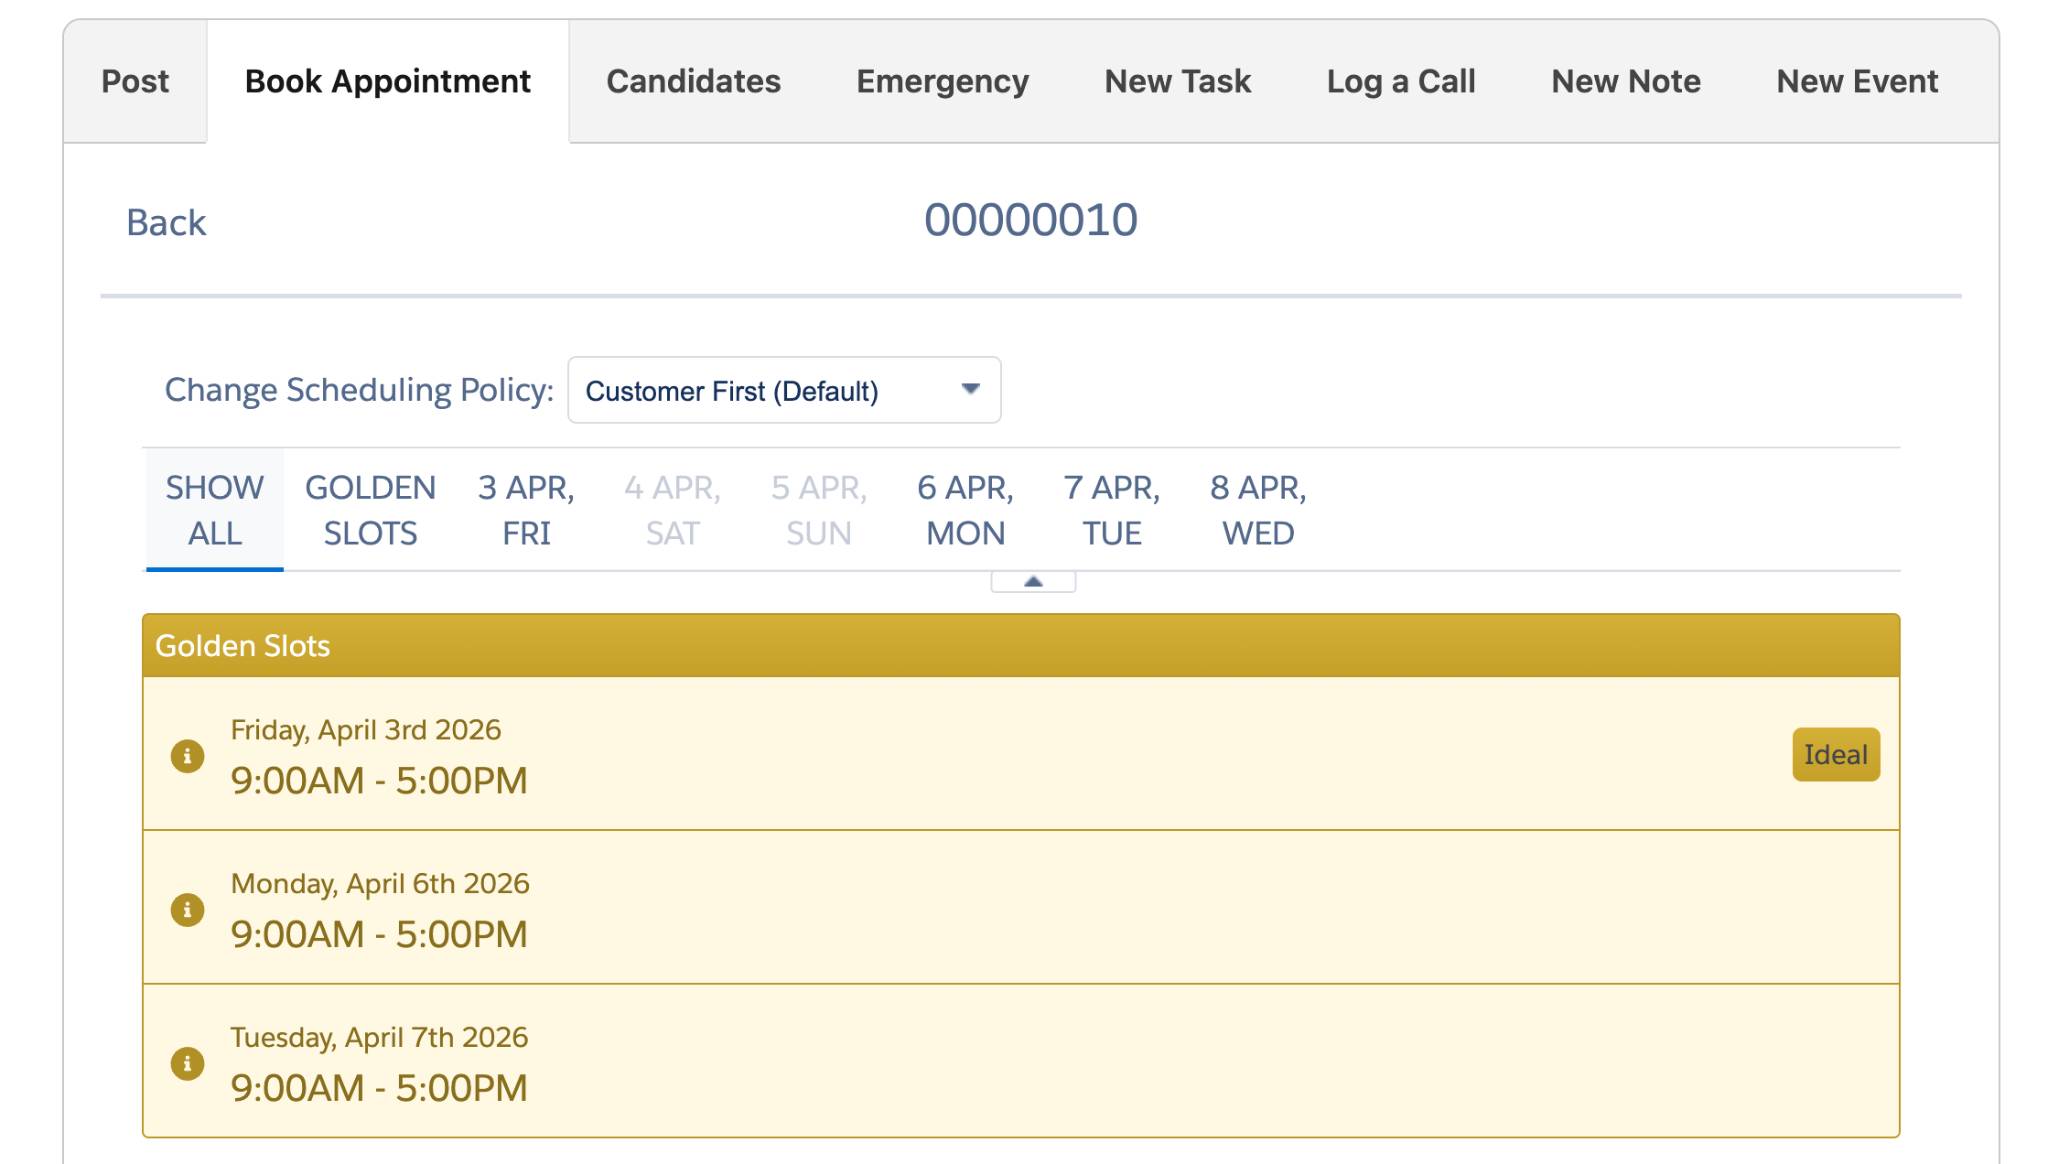Choose the Monday, April 6th 9:00AM - 5:00PM slot
The height and width of the screenshot is (1164, 2048).
[x=1021, y=908]
